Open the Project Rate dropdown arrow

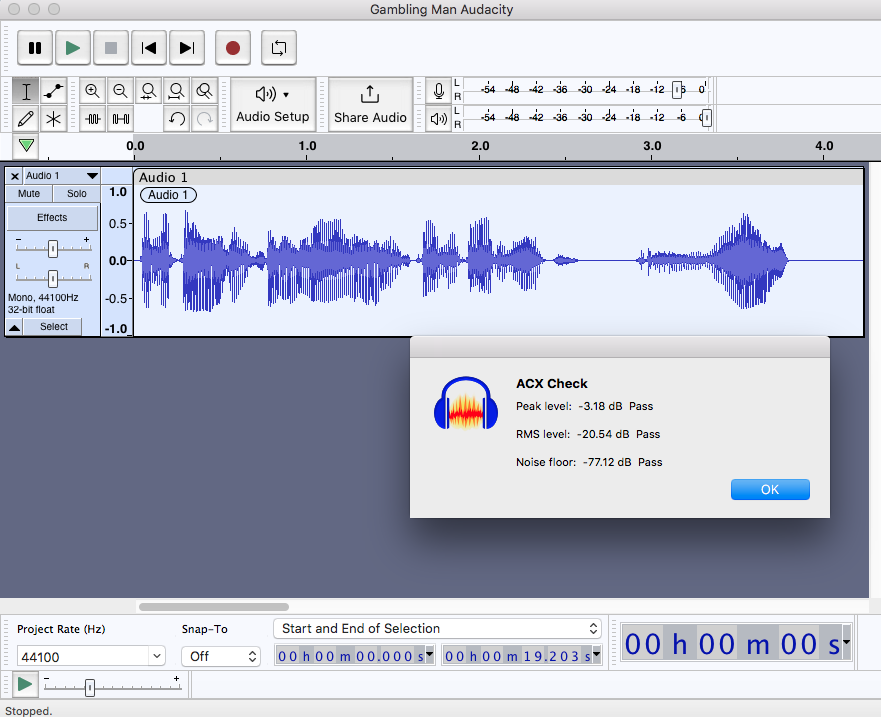(157, 656)
